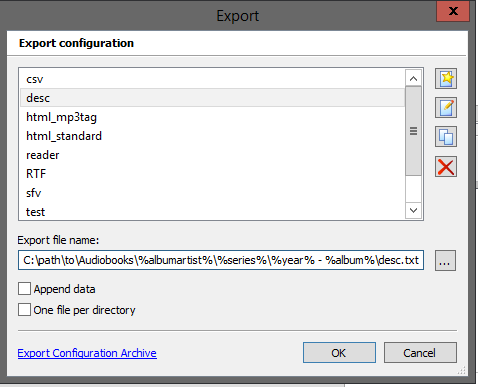Select the html_mp3tag configuration
Image resolution: width=478 pixels, height=387 pixels.
(x=212, y=117)
